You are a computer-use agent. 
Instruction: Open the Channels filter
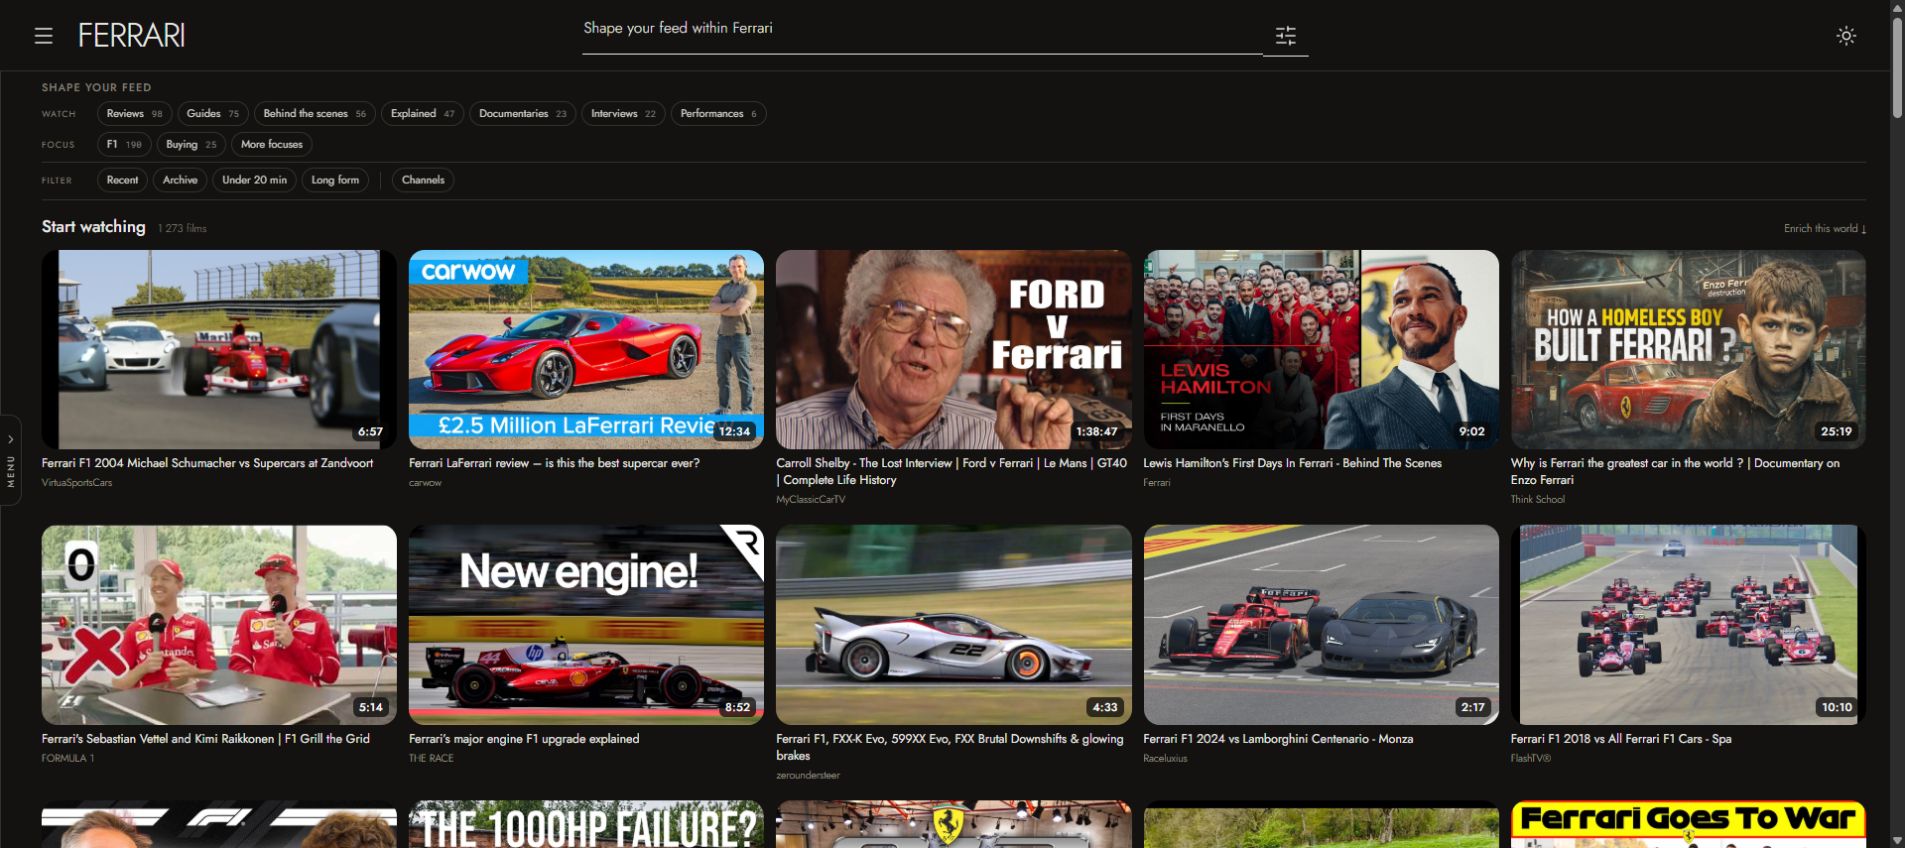pyautogui.click(x=423, y=180)
